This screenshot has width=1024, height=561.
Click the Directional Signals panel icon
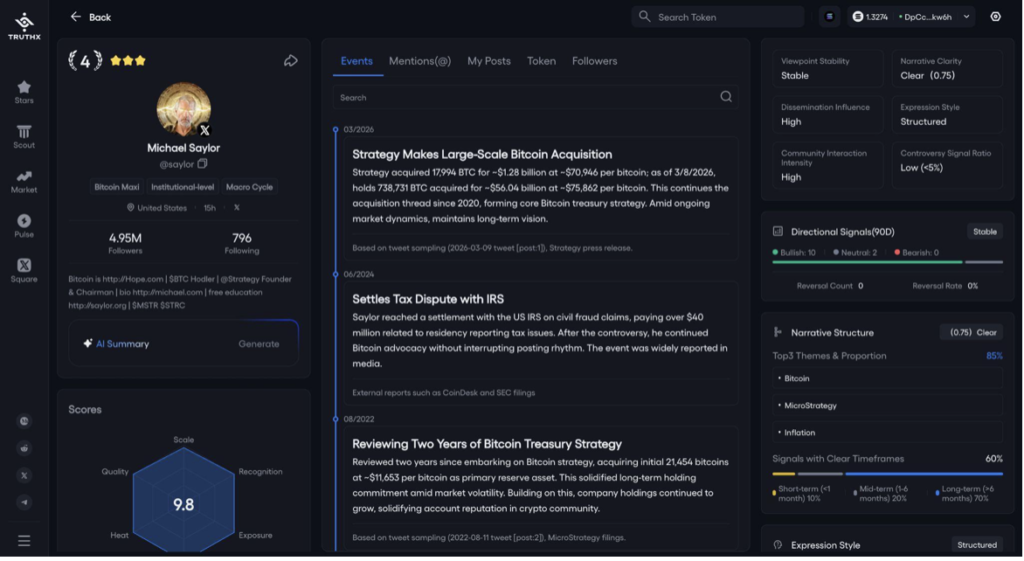pyautogui.click(x=777, y=231)
